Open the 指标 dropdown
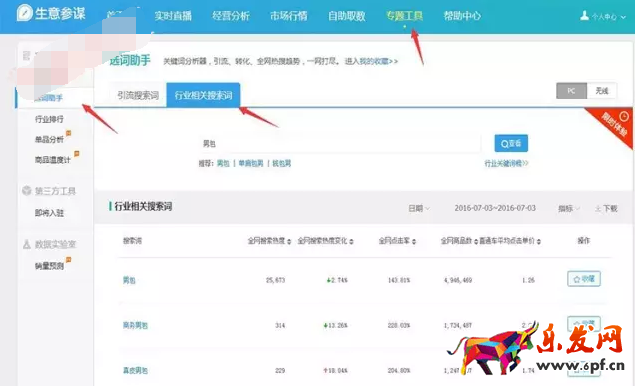The image size is (635, 386). [569, 209]
